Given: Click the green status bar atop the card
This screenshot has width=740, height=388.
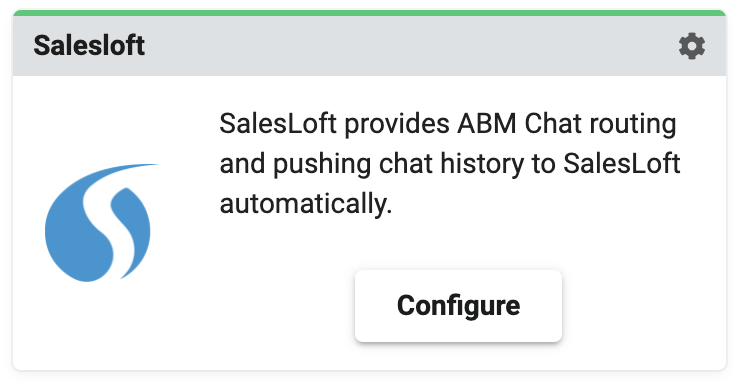Looking at the screenshot, I should pyautogui.click(x=370, y=13).
